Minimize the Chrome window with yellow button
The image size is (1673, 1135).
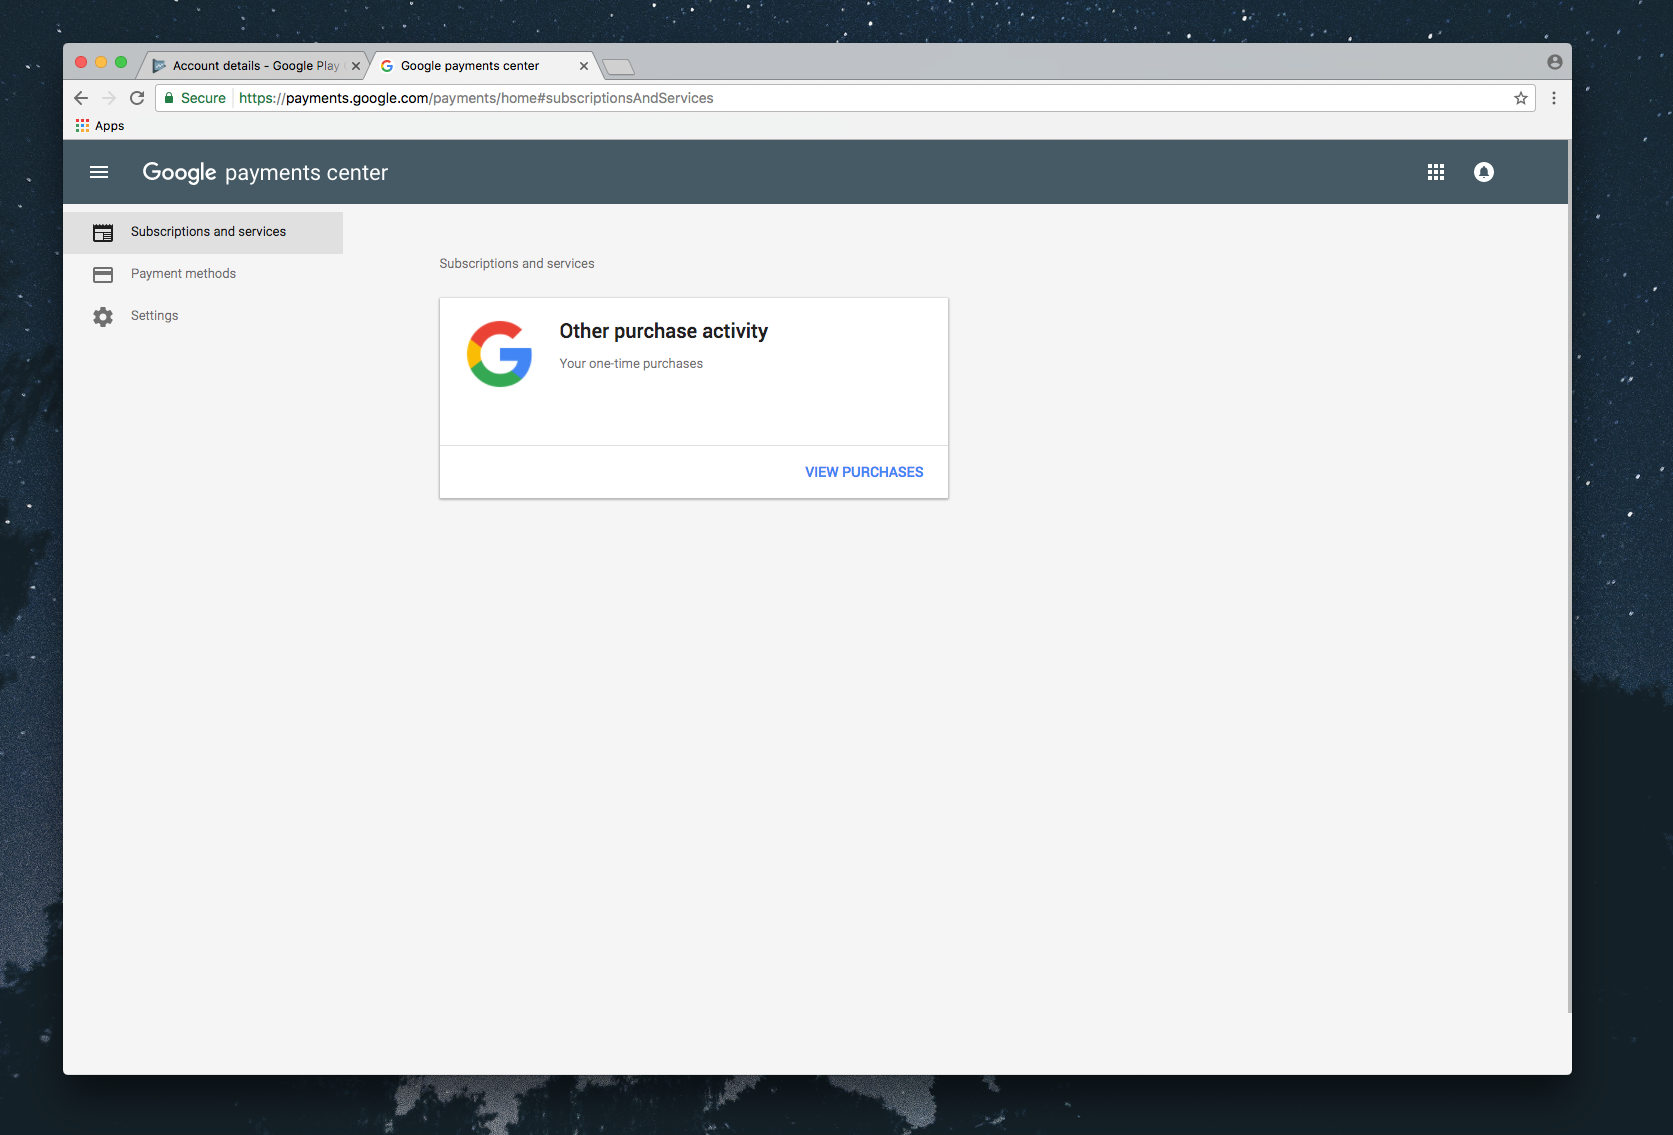click(101, 62)
